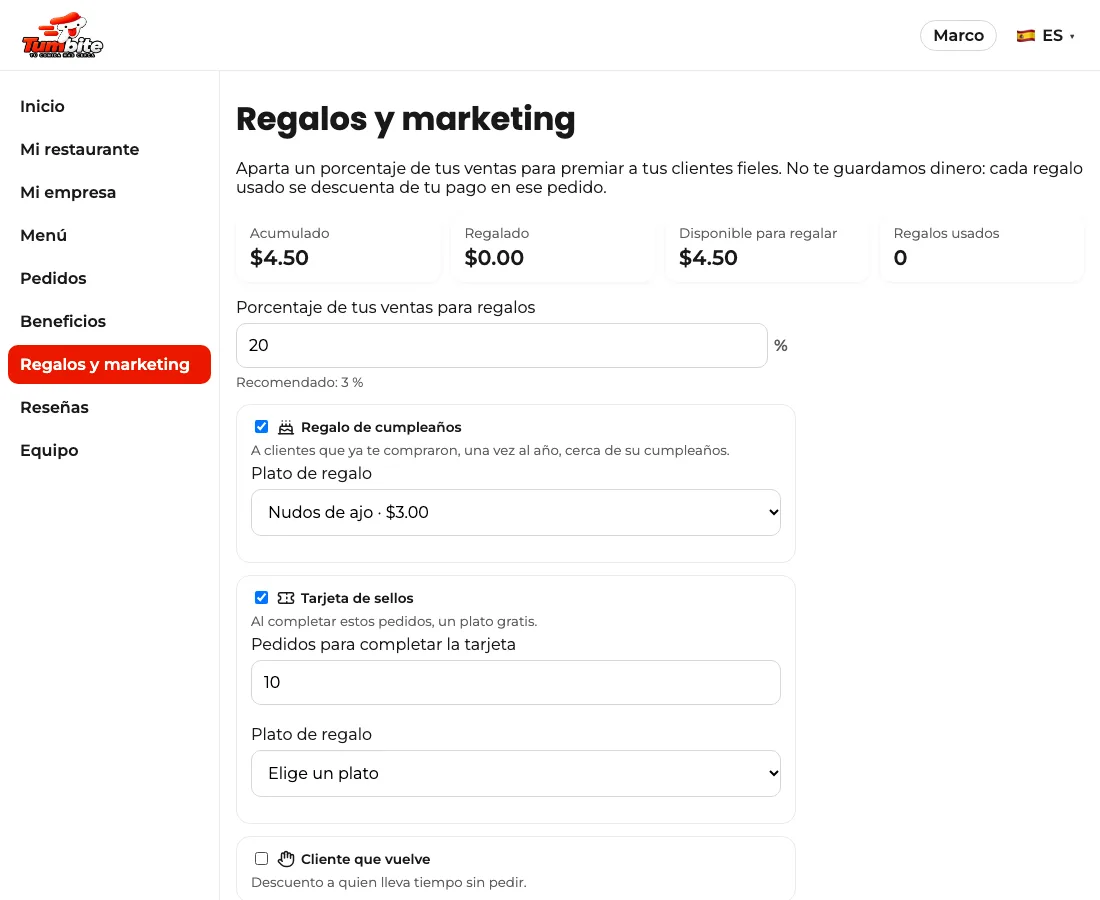
Task: Click the 'Cliente que vuelve' label
Action: pyautogui.click(x=365, y=859)
